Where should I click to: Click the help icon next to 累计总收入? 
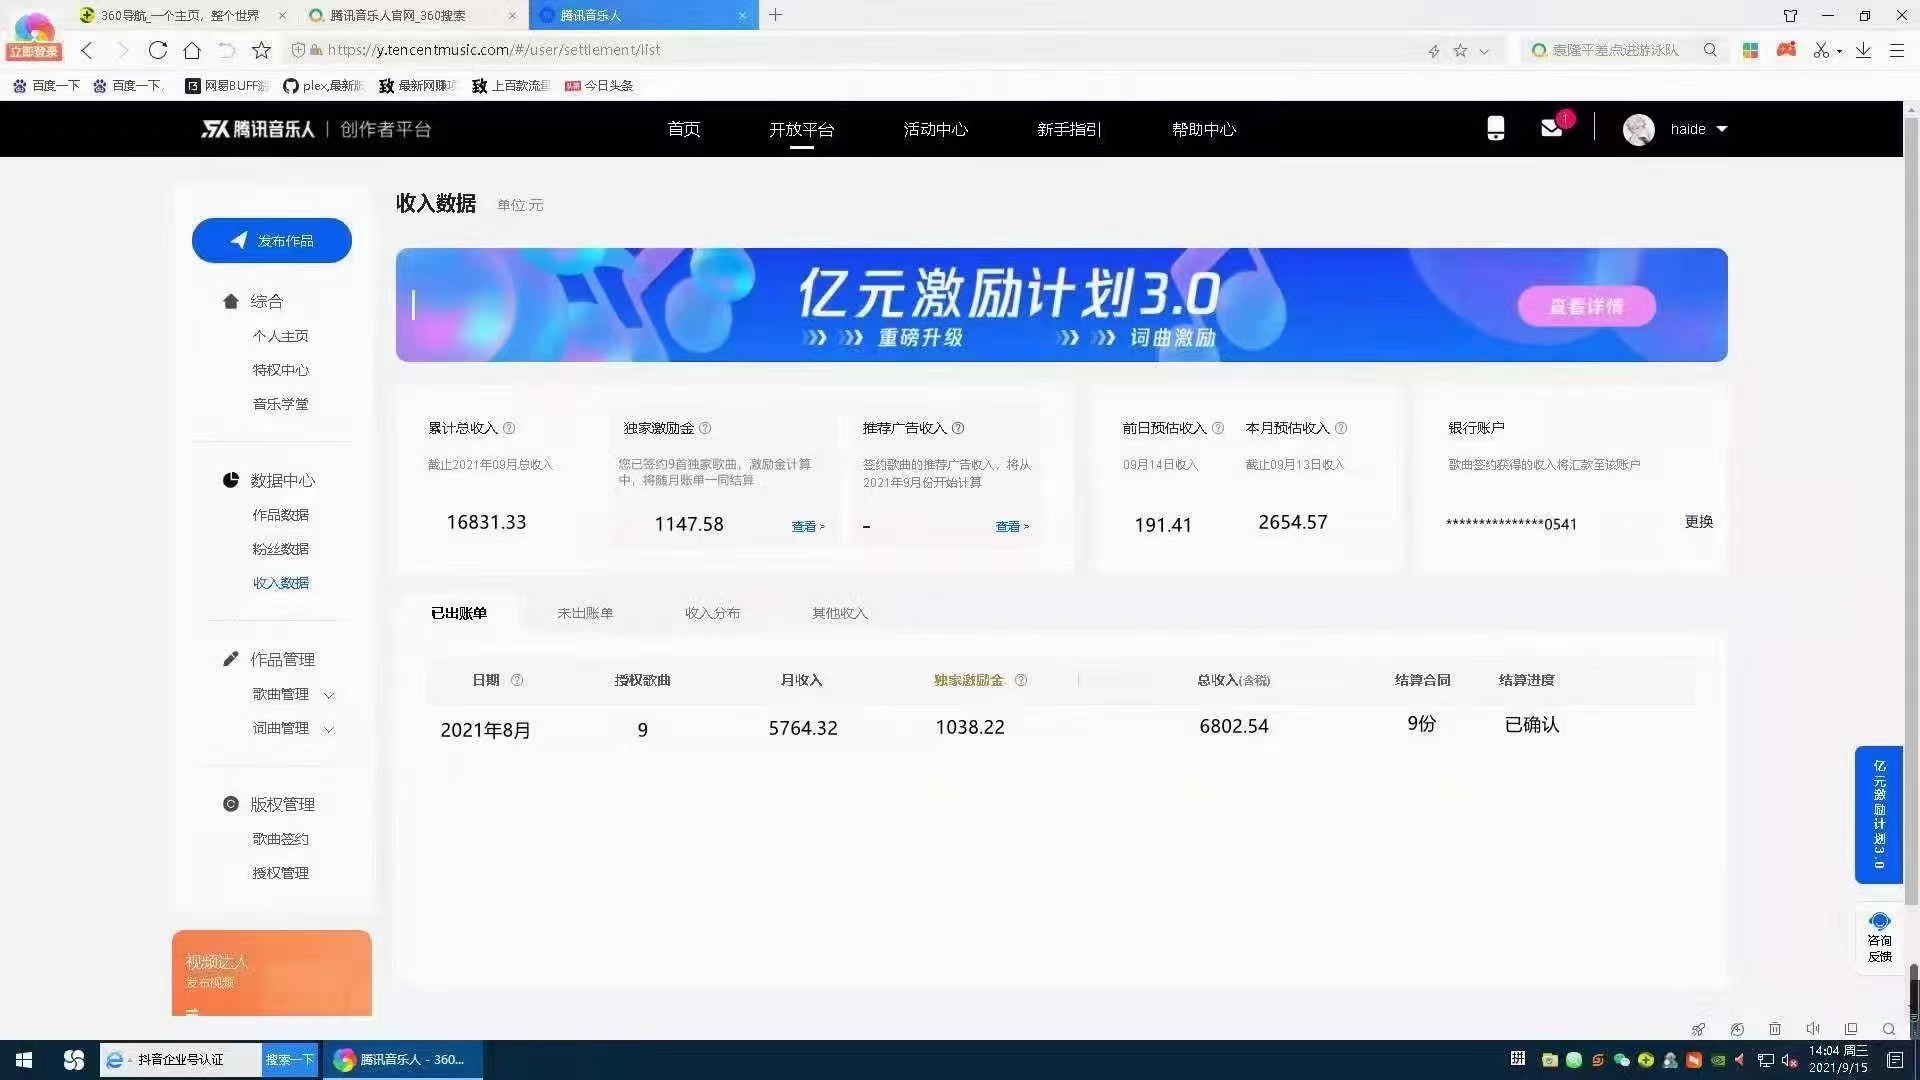pos(509,428)
